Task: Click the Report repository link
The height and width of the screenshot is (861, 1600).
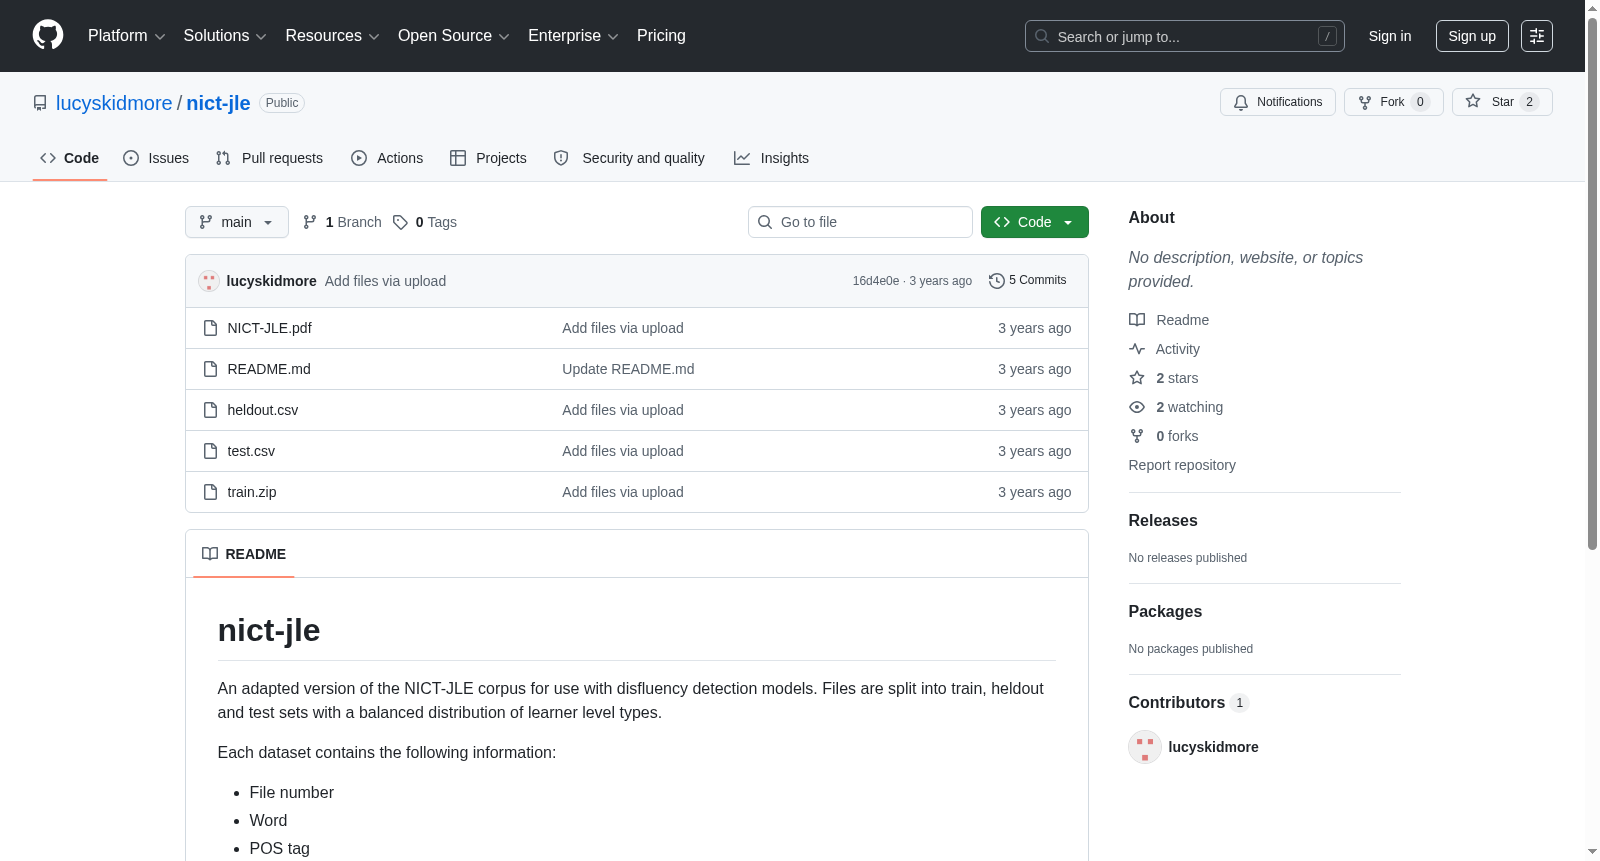Action: (x=1182, y=465)
